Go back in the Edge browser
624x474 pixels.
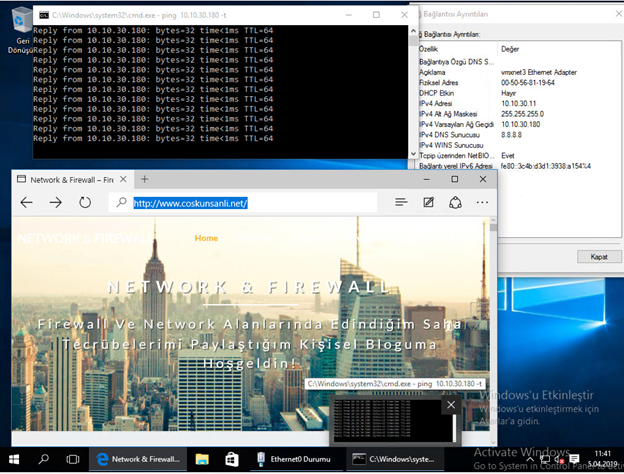(26, 203)
